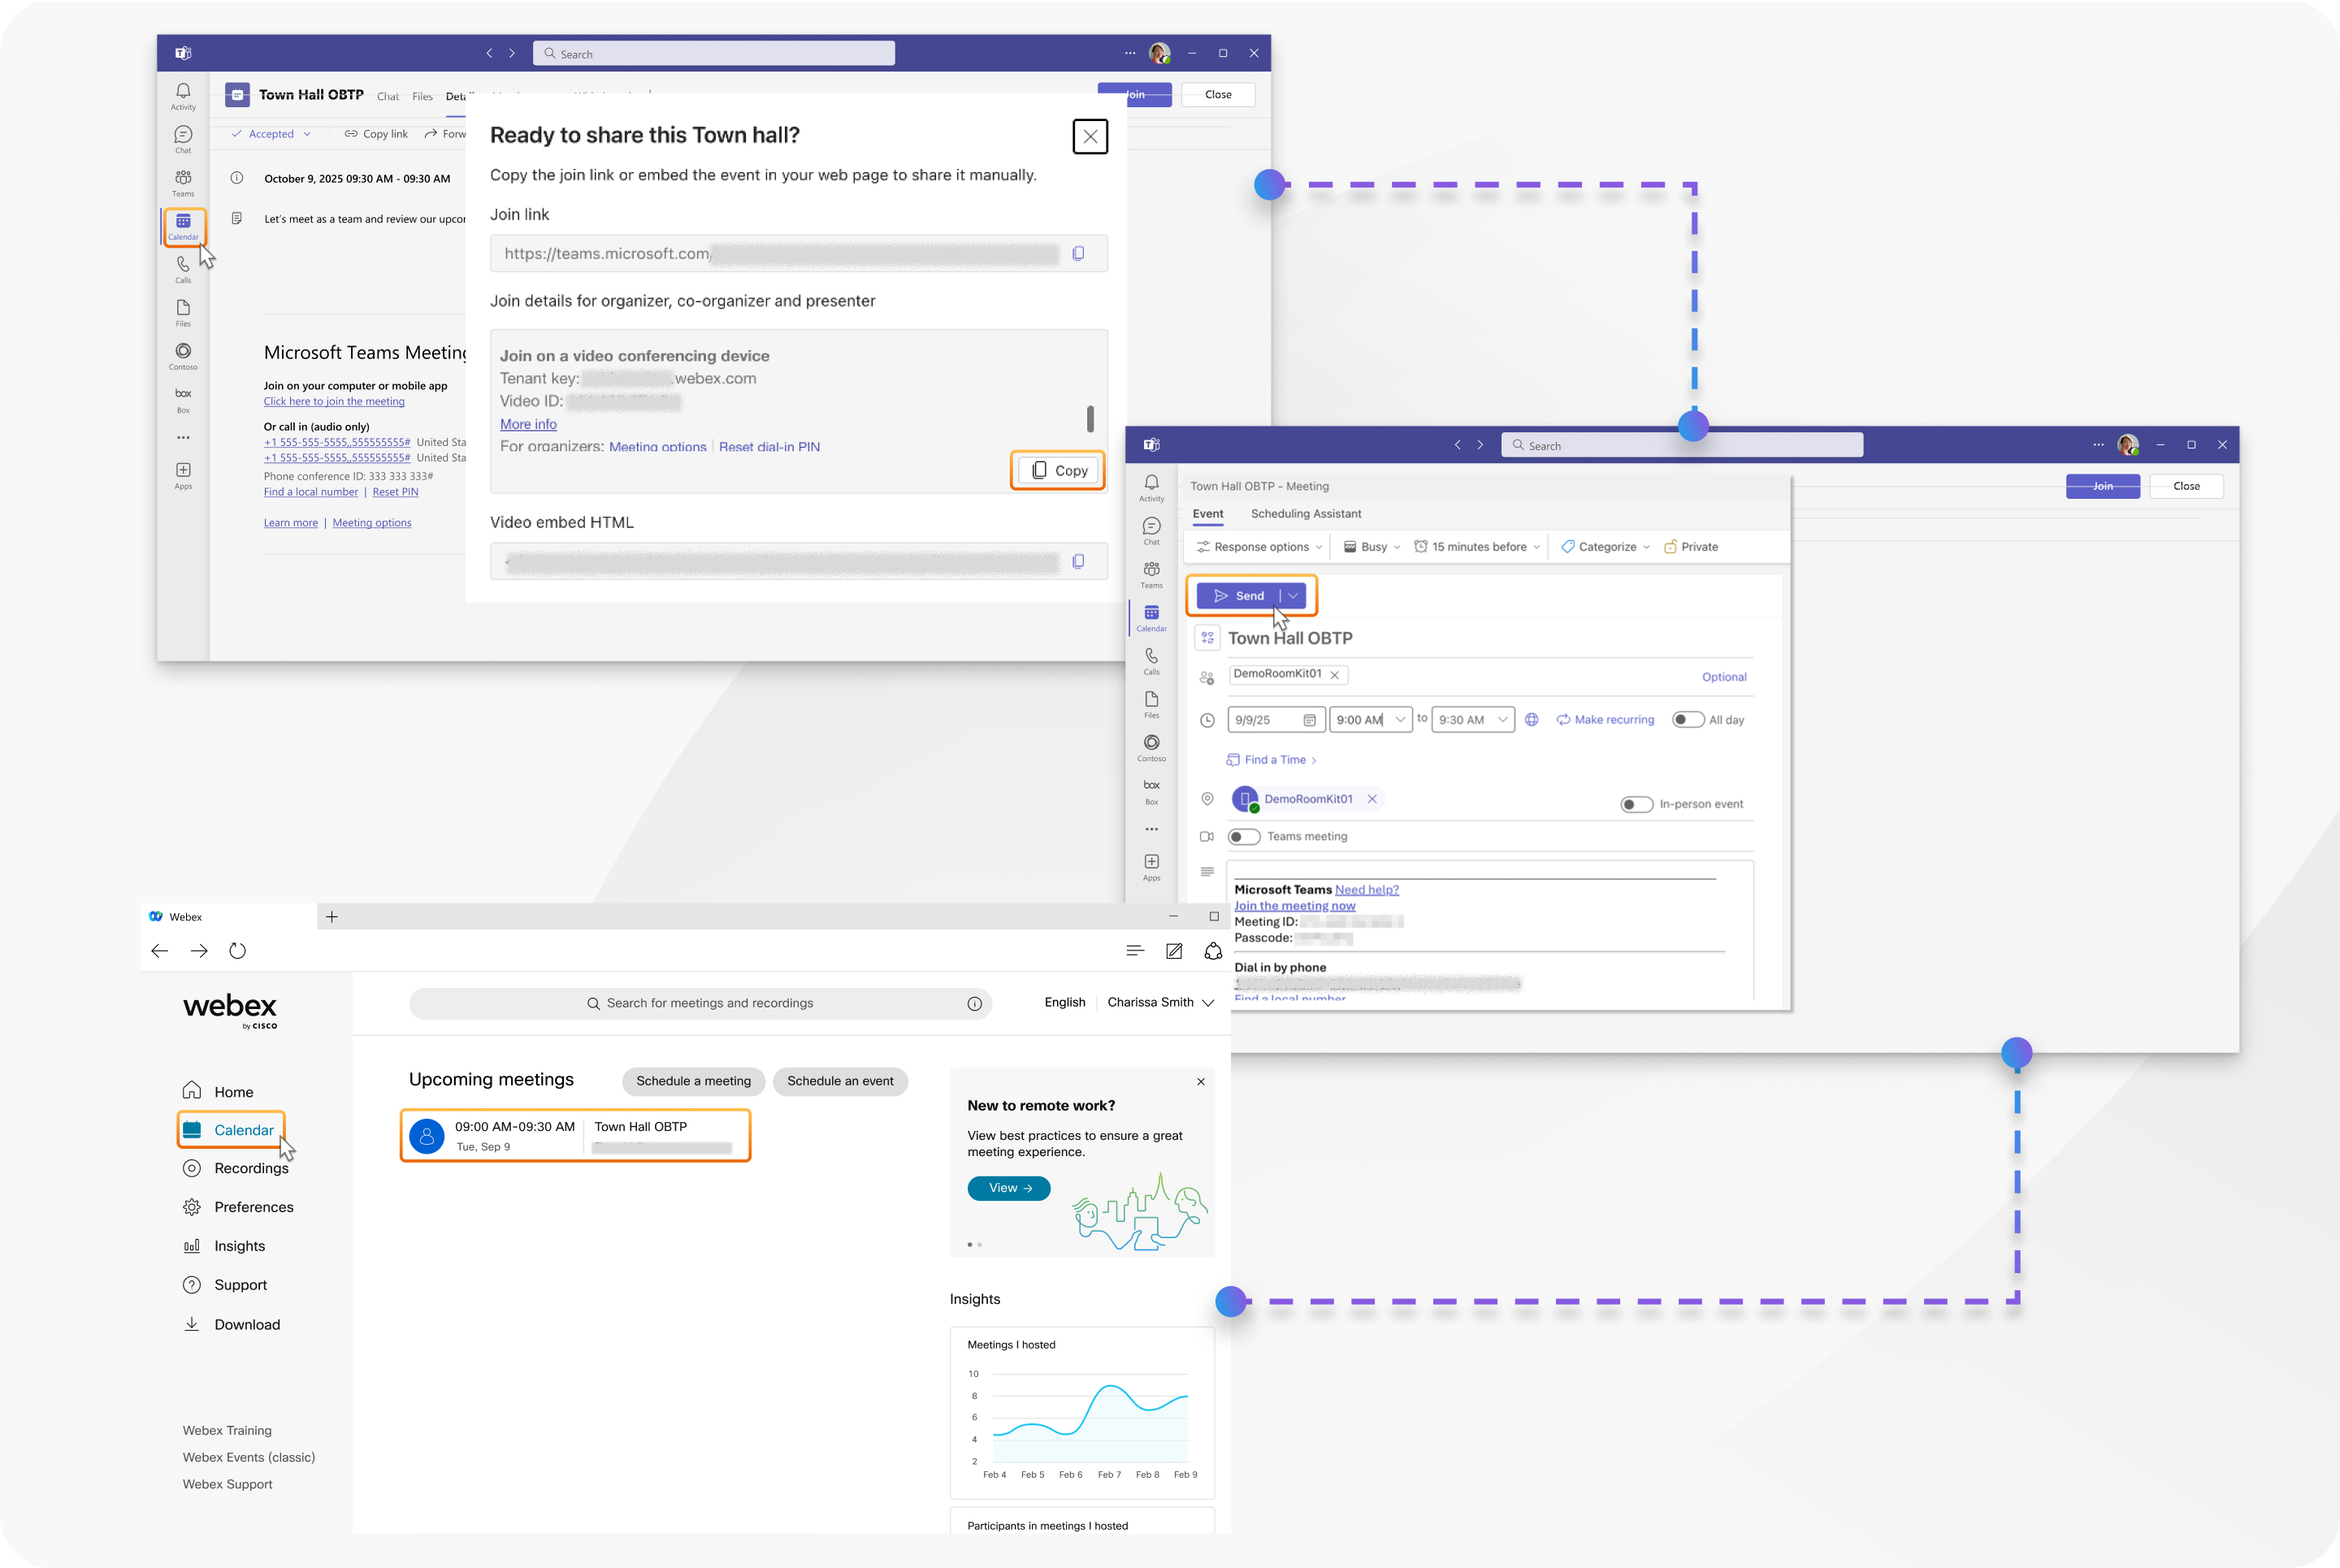
Task: Open the date picker calendar icon for 9/9/25
Action: click(x=1309, y=720)
